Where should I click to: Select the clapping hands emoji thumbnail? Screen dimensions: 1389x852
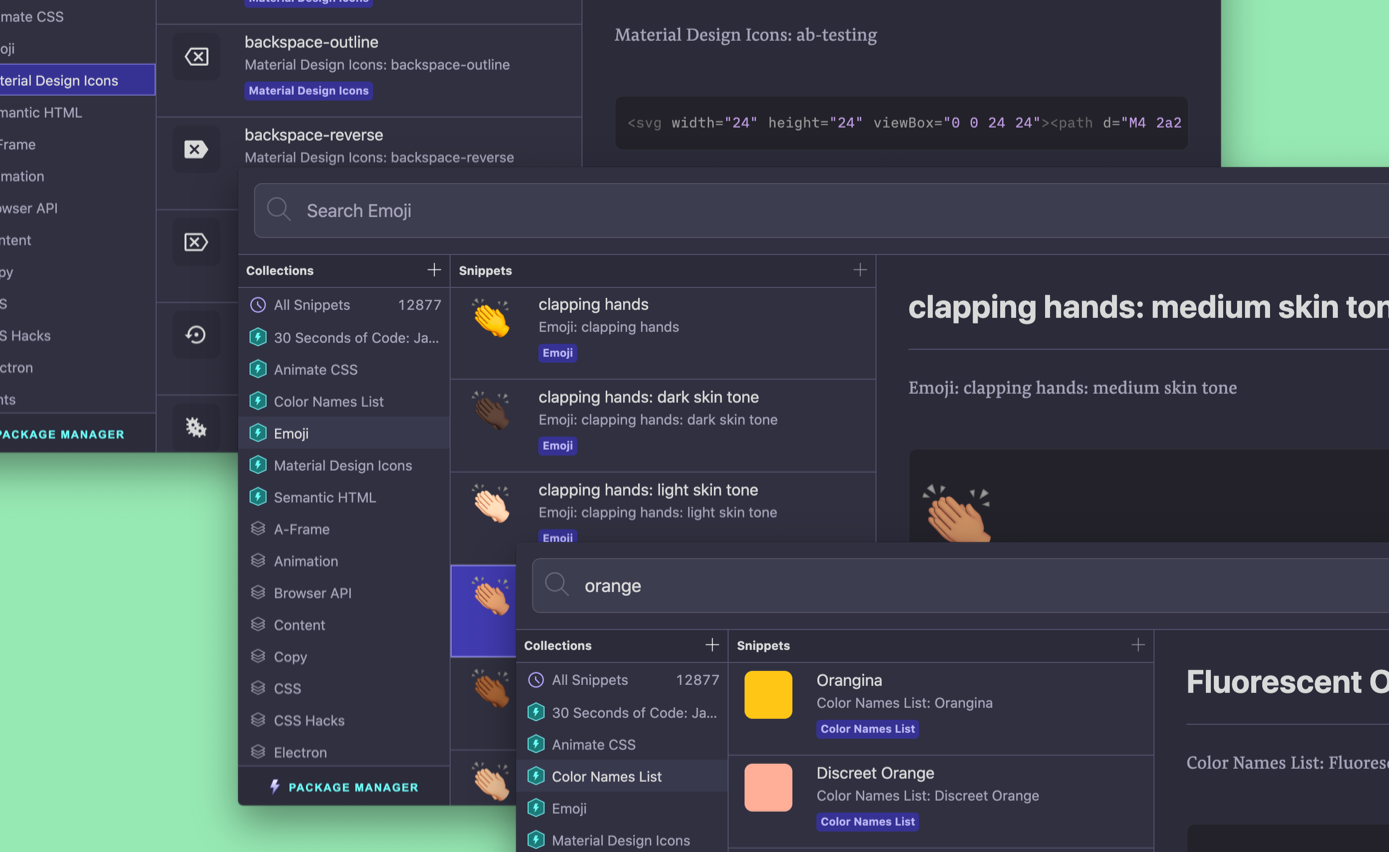click(x=491, y=319)
